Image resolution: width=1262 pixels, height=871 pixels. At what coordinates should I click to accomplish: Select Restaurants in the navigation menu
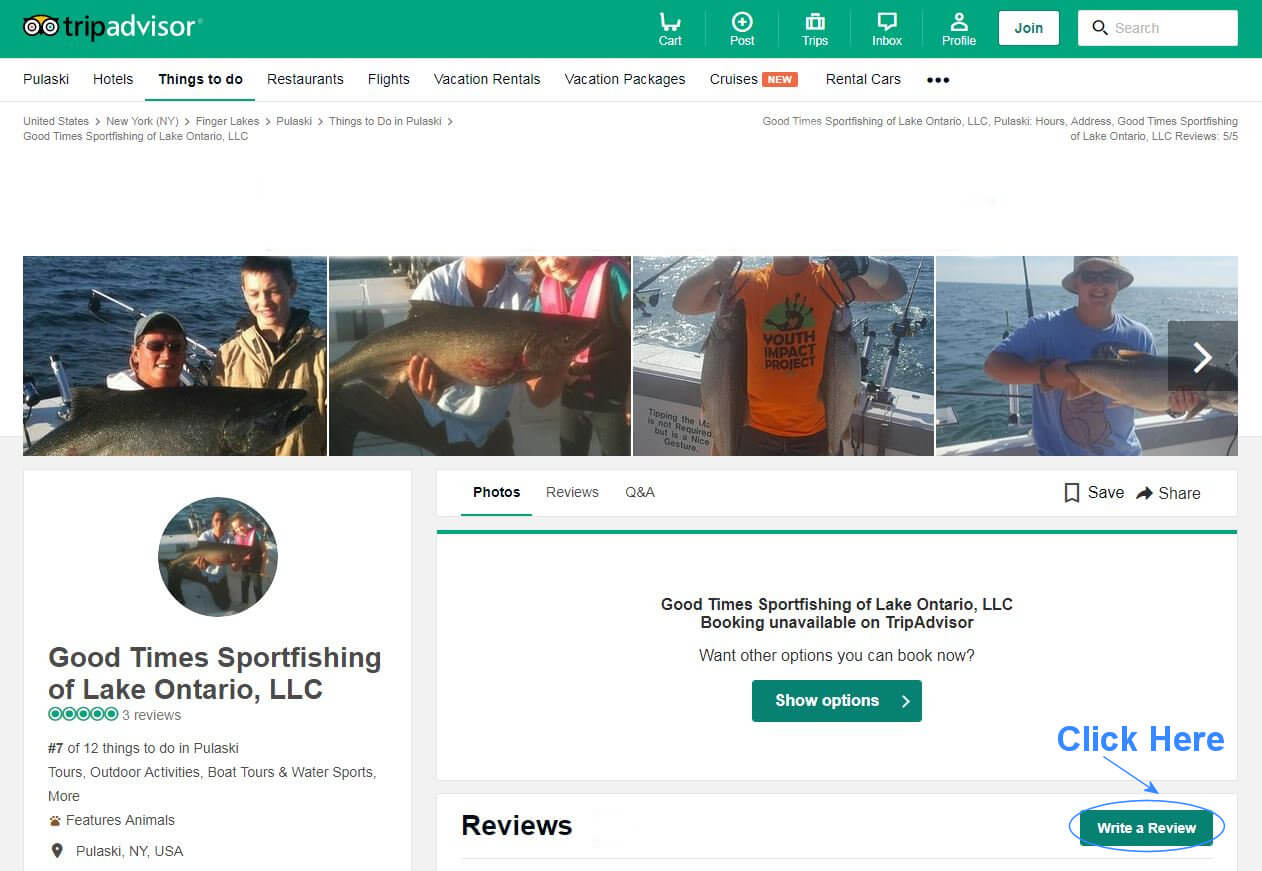[x=304, y=79]
